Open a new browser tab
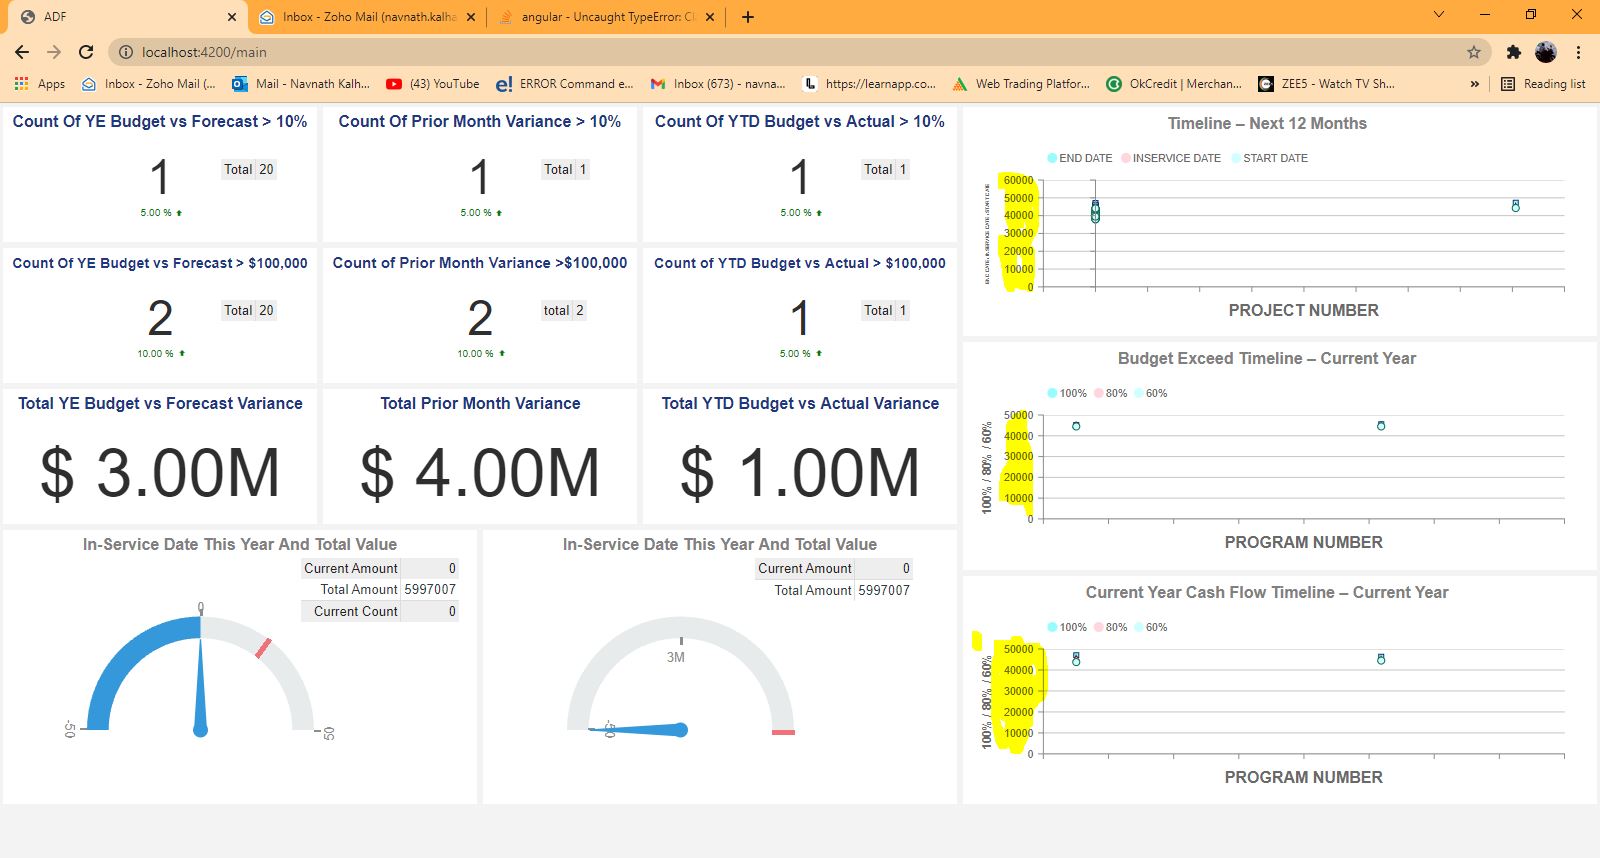This screenshot has width=1600, height=858. [x=748, y=17]
